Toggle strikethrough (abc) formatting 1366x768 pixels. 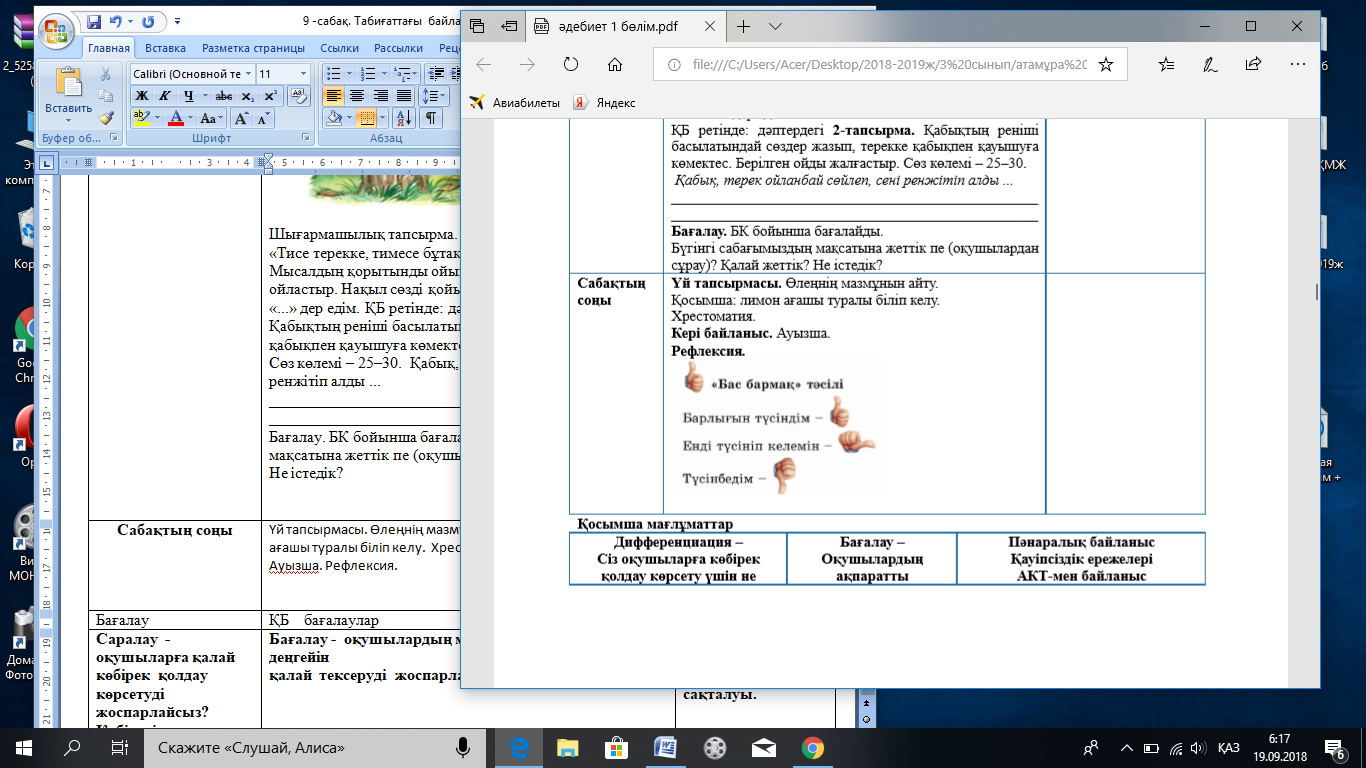pos(224,96)
